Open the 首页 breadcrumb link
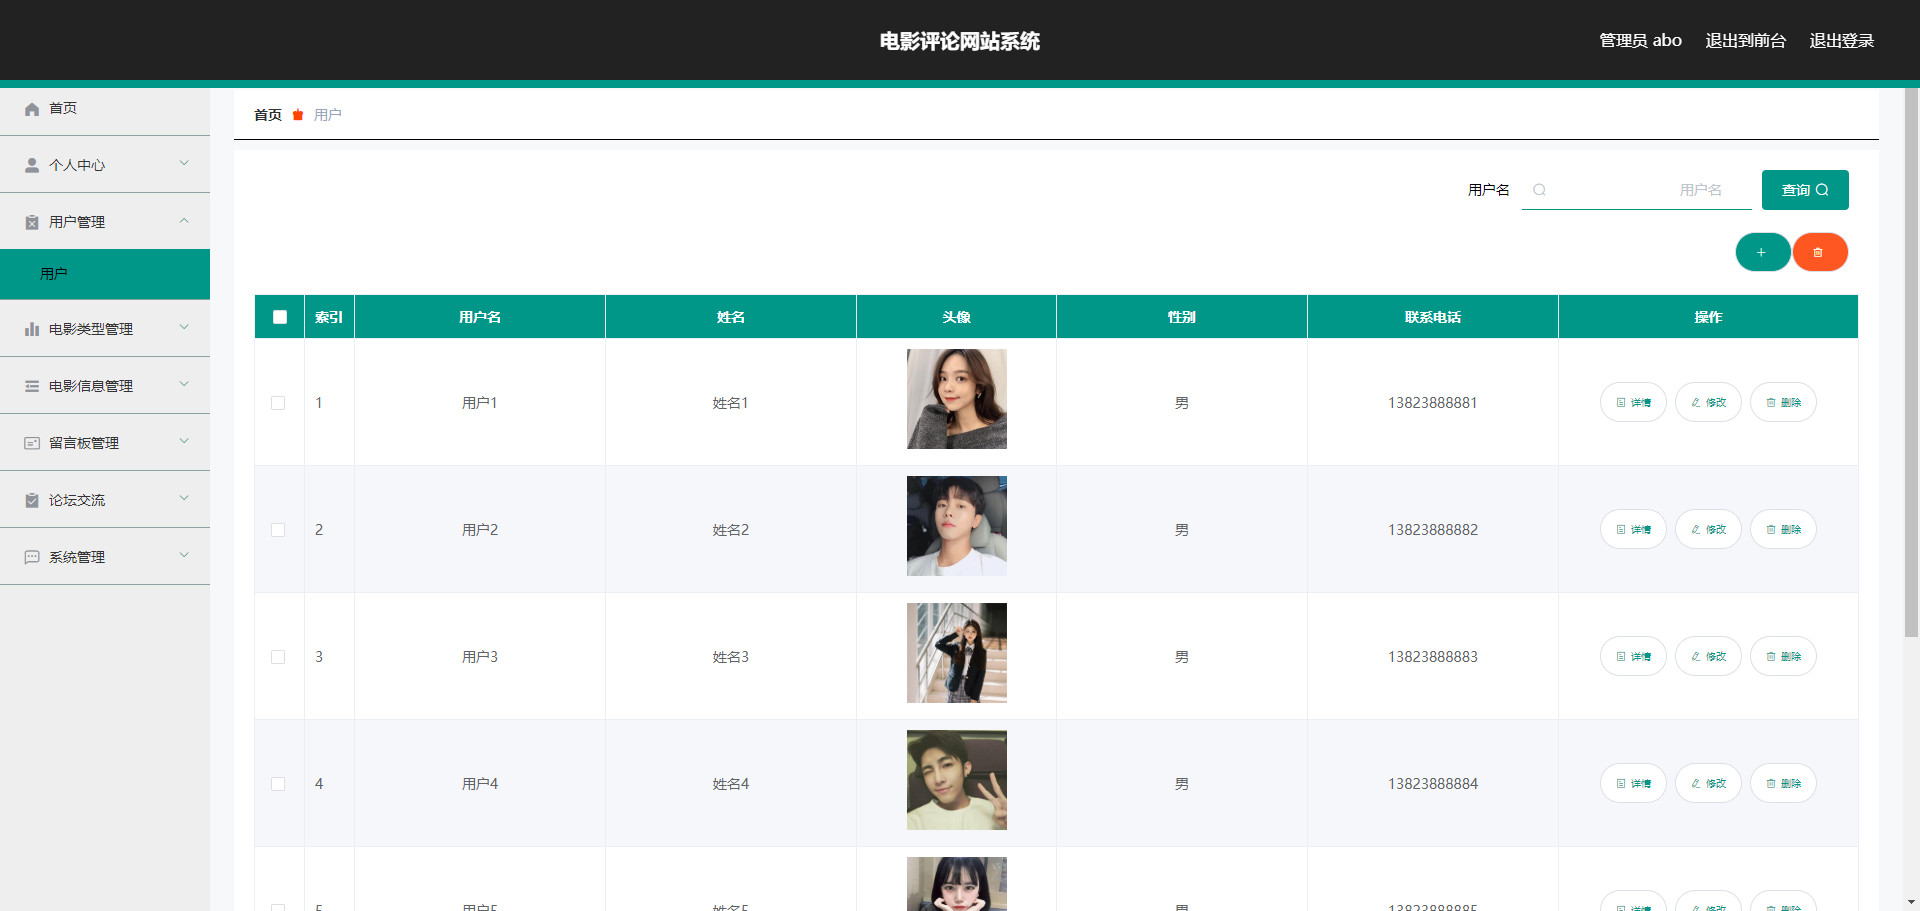Image resolution: width=1920 pixels, height=911 pixels. pyautogui.click(x=268, y=115)
